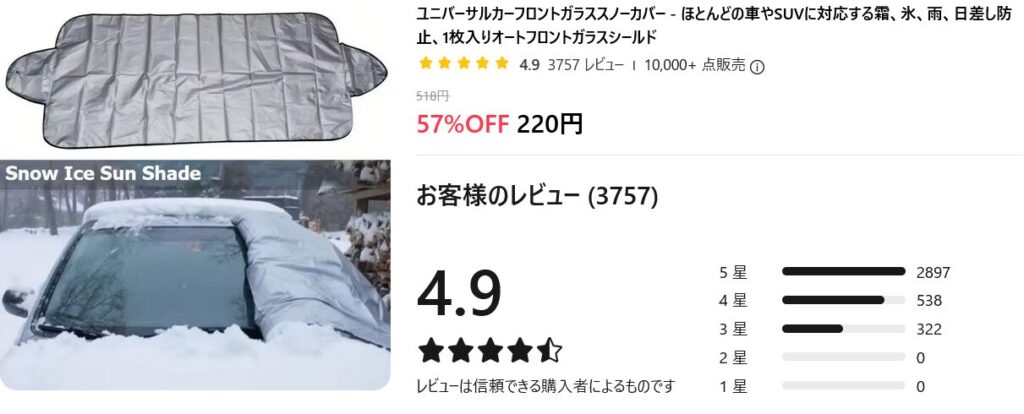Click the second yellow star near 3757 レビュー
Viewport: 1024px width, 414px height.
coord(445,63)
